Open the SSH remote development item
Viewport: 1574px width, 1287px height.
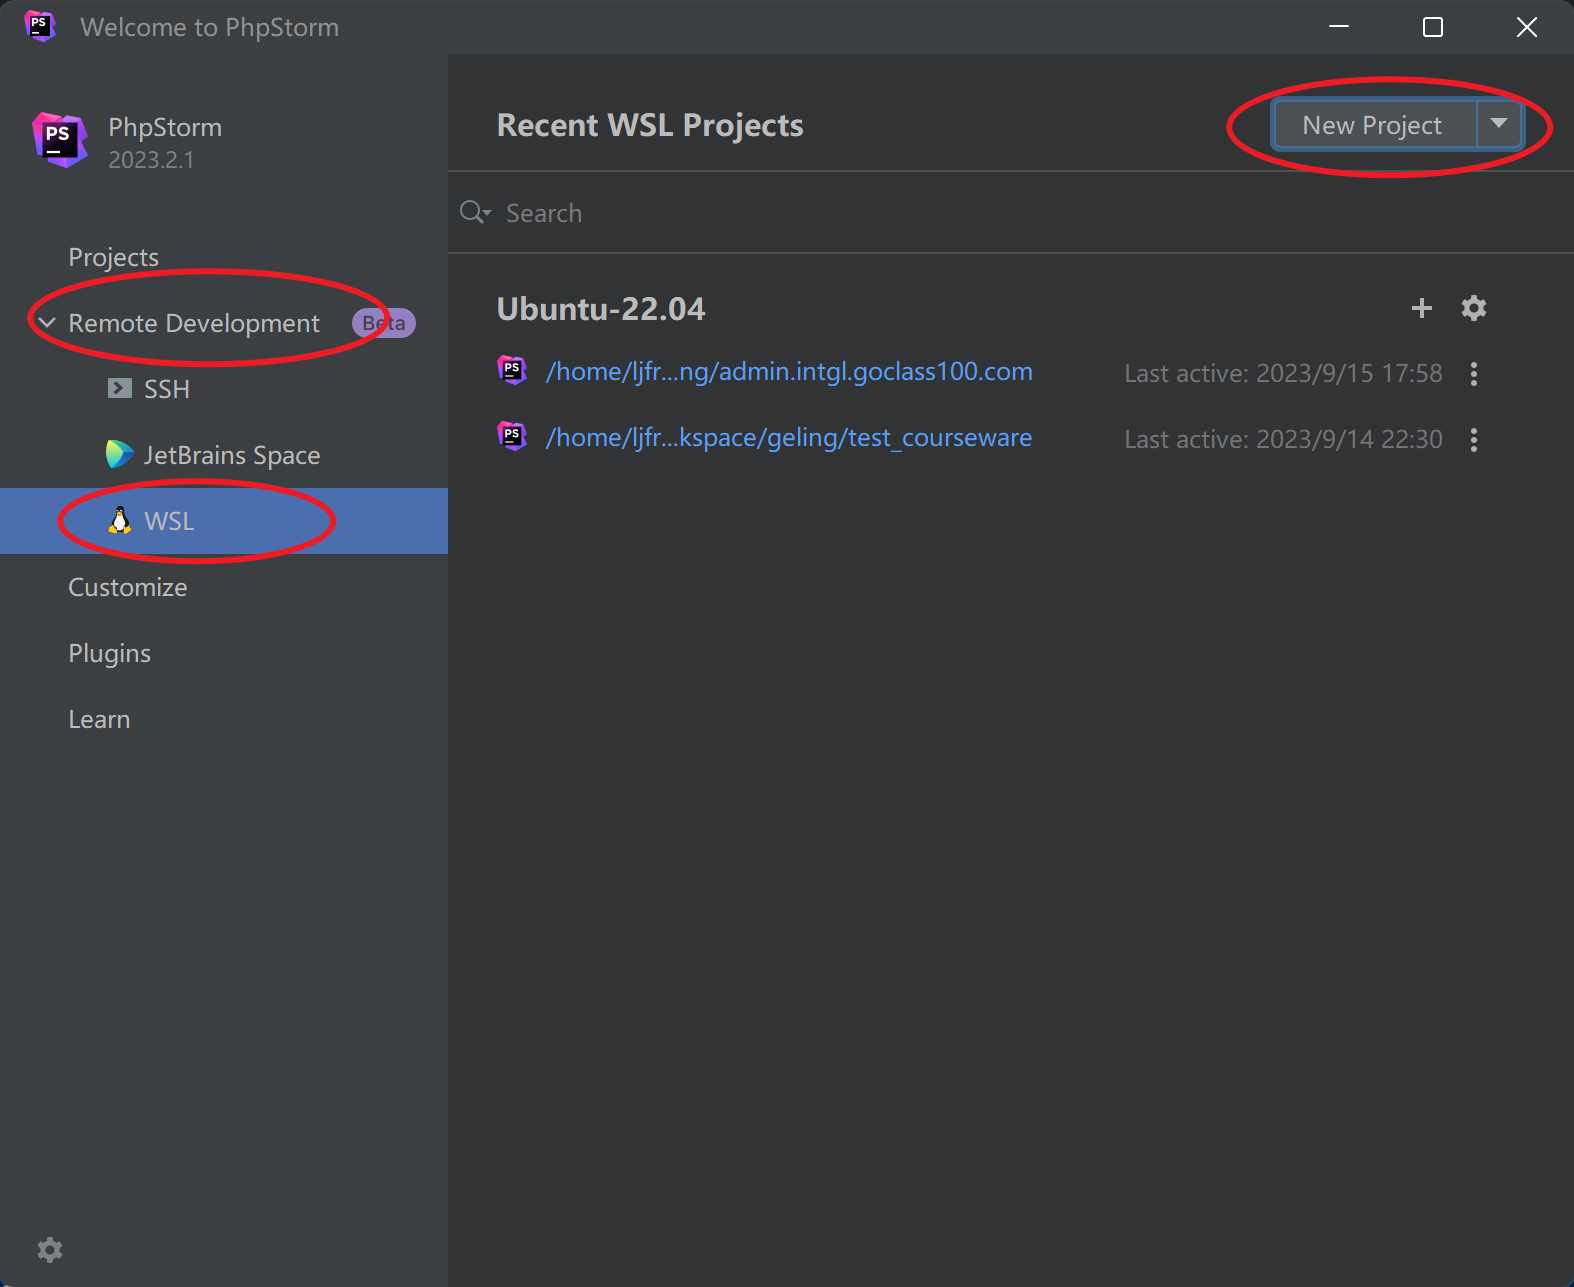pyautogui.click(x=167, y=389)
